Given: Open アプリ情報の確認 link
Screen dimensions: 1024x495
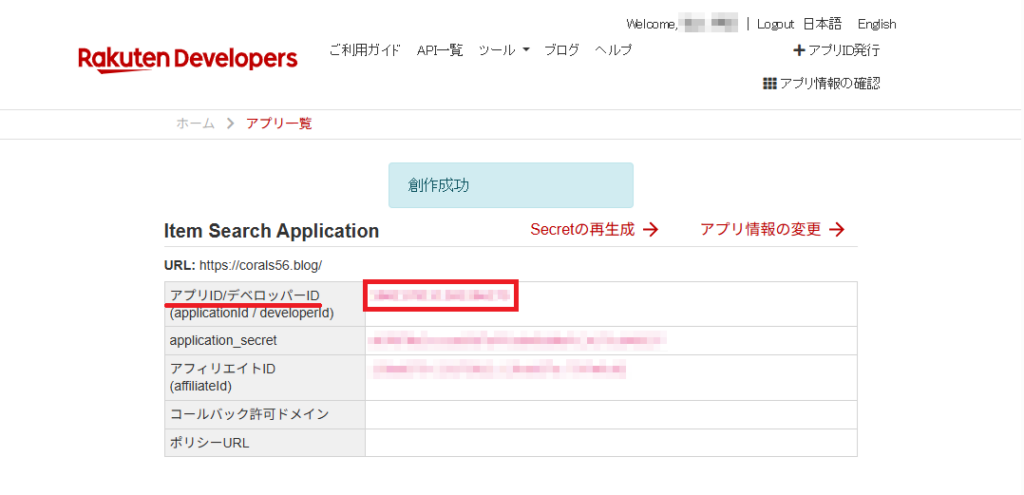Looking at the screenshot, I should [x=822, y=84].
